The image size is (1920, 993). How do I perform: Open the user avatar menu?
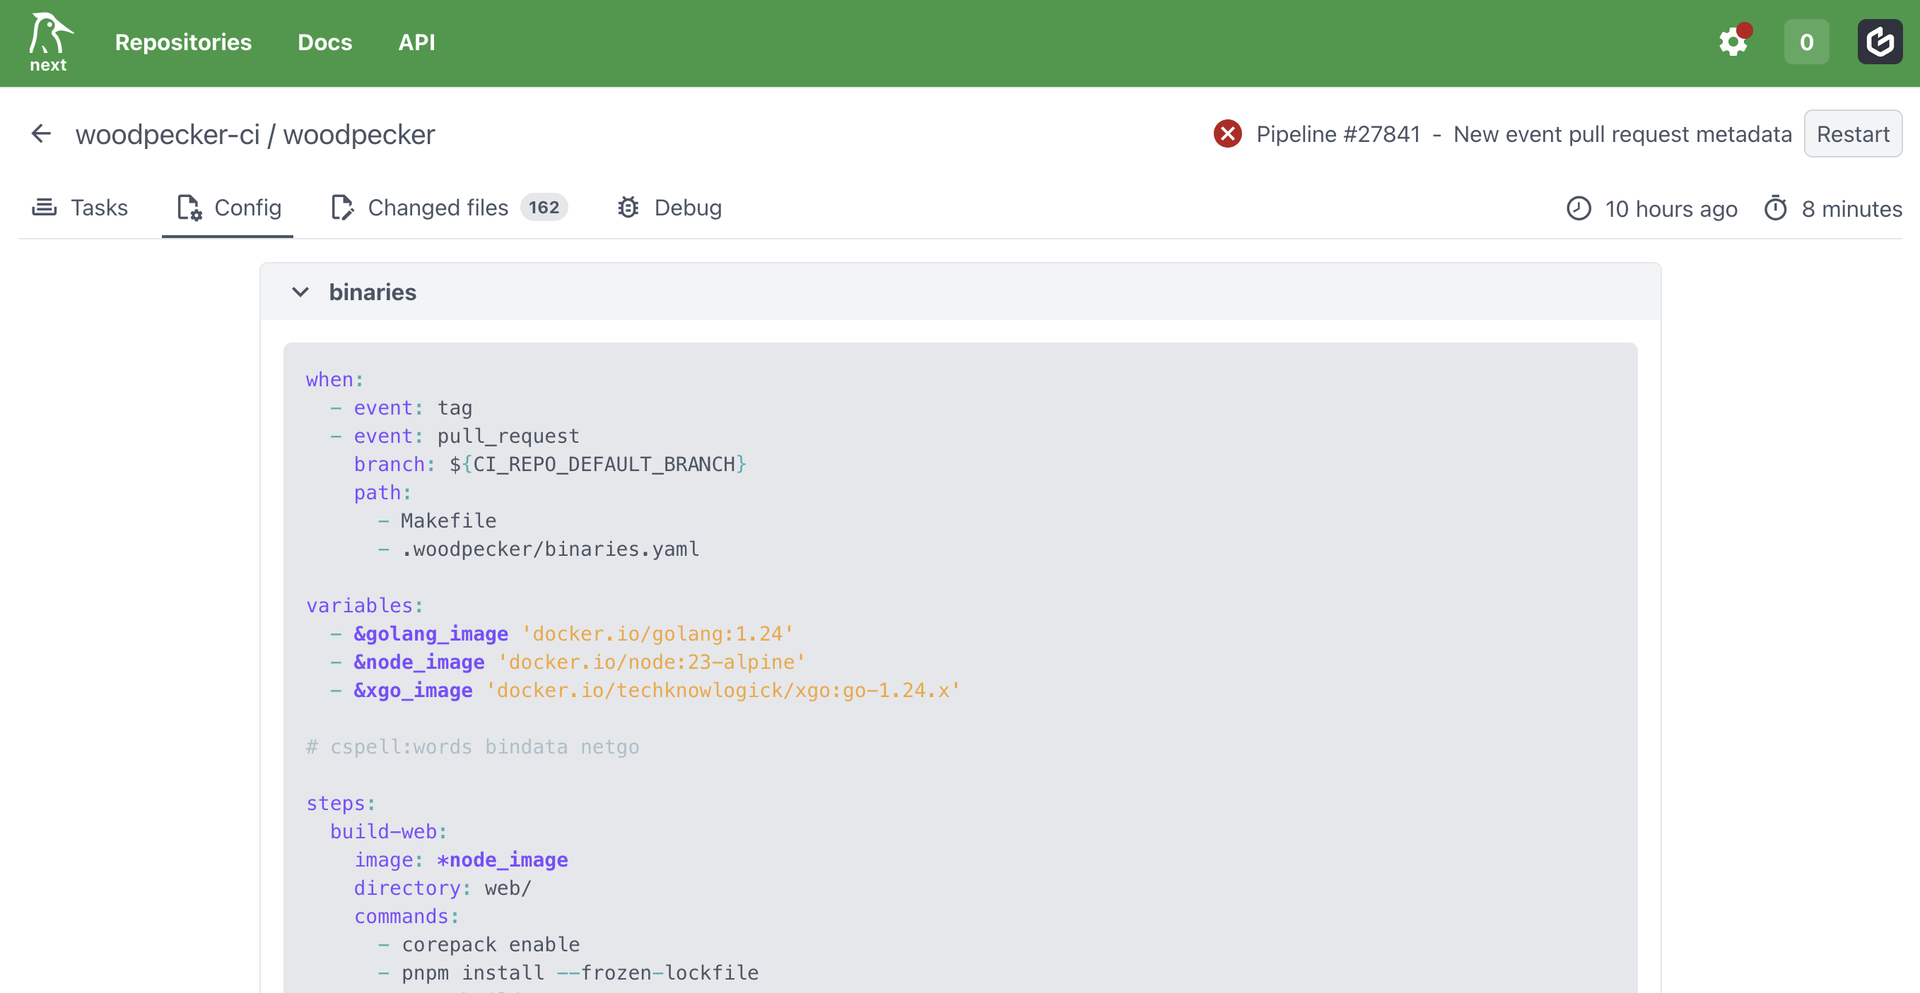pos(1880,42)
